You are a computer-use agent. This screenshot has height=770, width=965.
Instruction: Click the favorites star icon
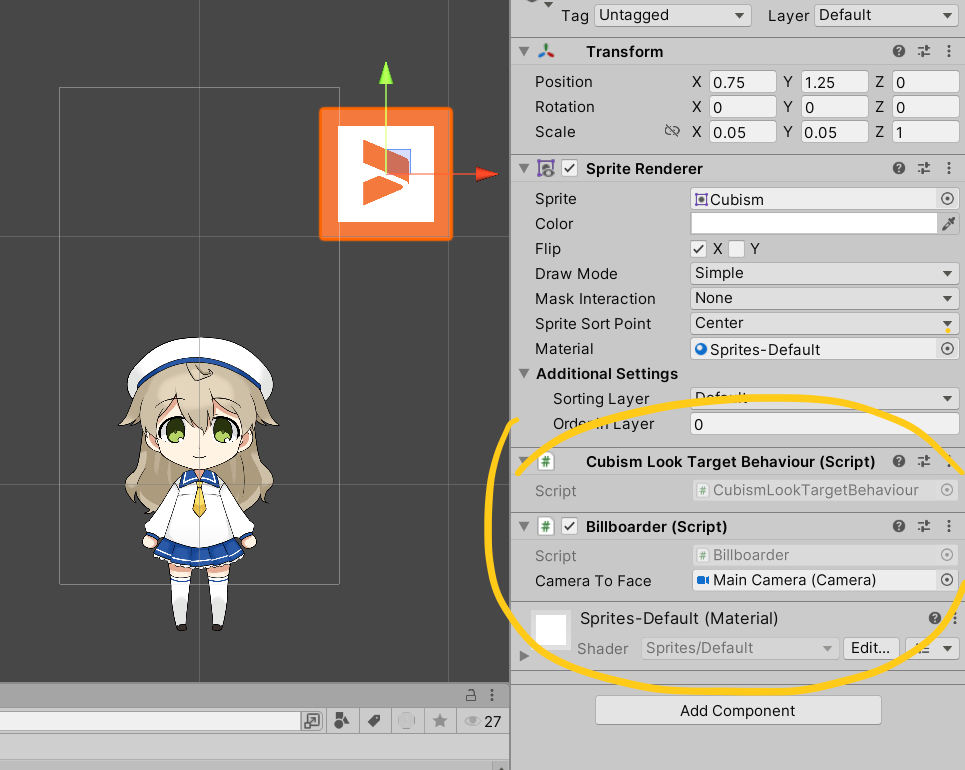tap(439, 721)
